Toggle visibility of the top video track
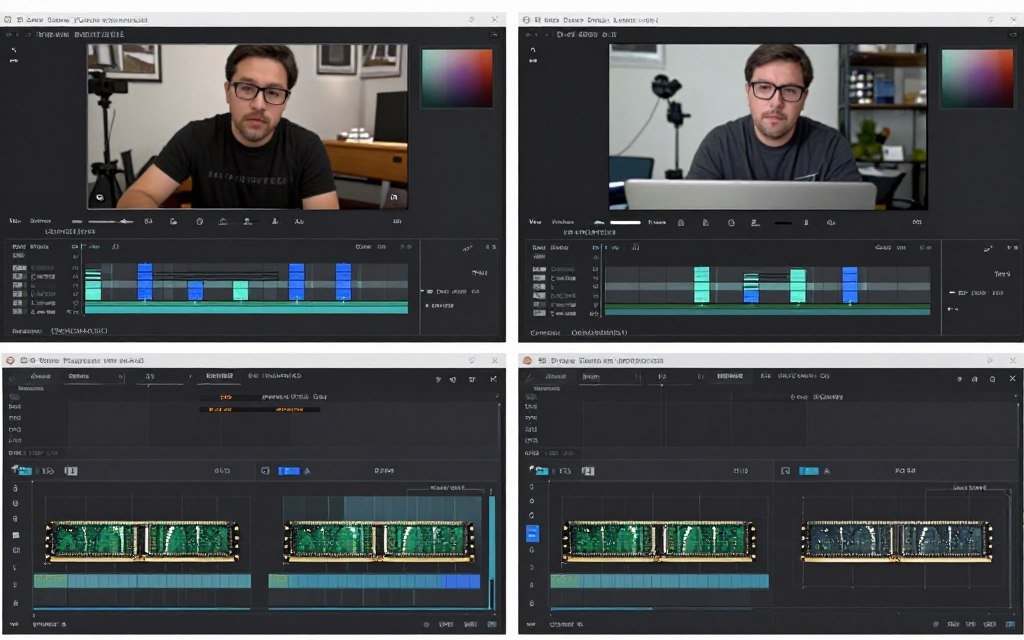Viewport: 1024px width, 640px height. point(16,267)
